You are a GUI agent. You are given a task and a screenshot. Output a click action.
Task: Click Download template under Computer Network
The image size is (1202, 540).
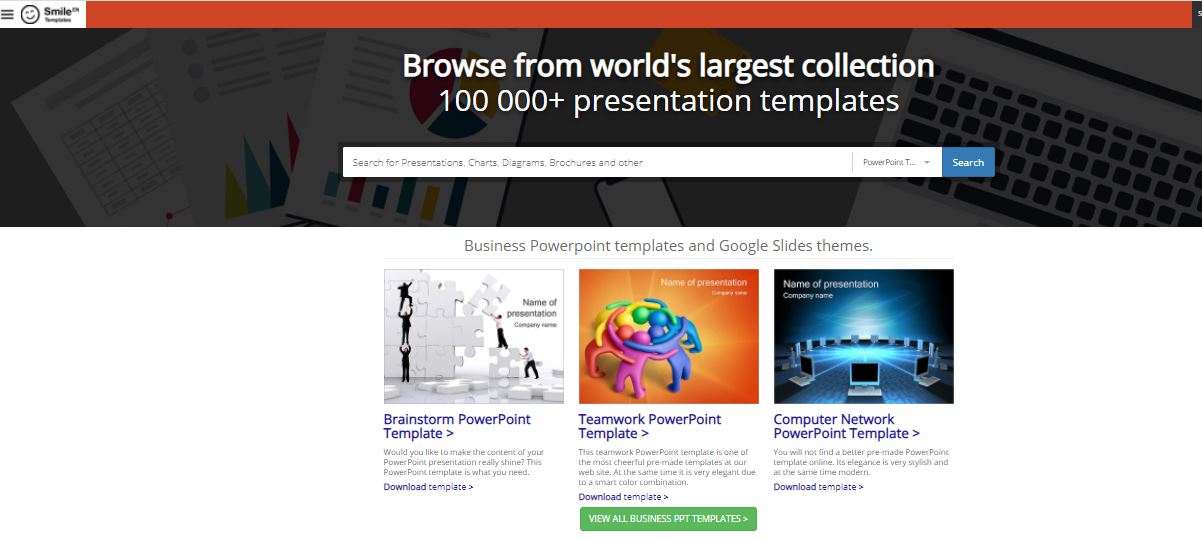click(x=818, y=487)
